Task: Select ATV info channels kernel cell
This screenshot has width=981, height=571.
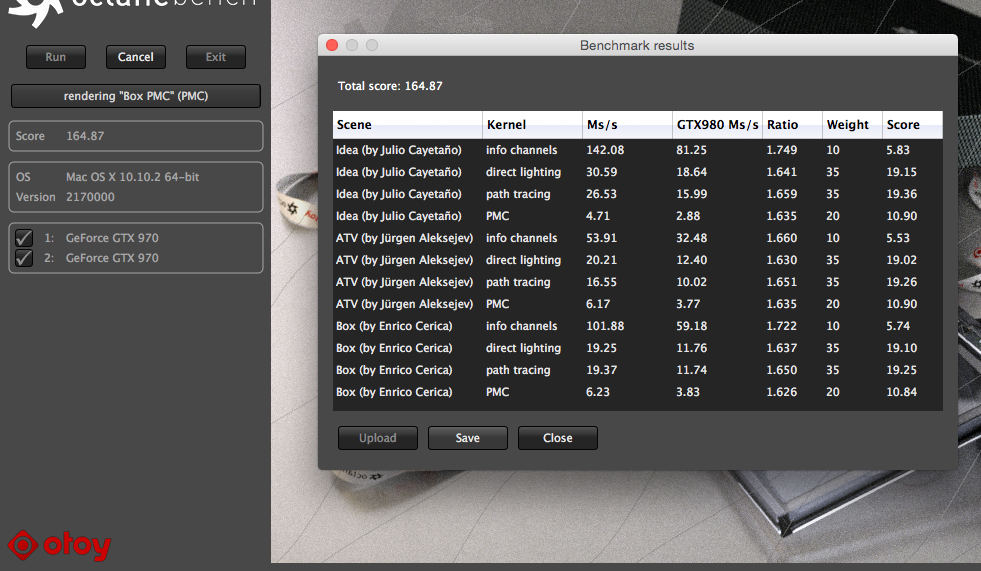Action: coord(521,238)
